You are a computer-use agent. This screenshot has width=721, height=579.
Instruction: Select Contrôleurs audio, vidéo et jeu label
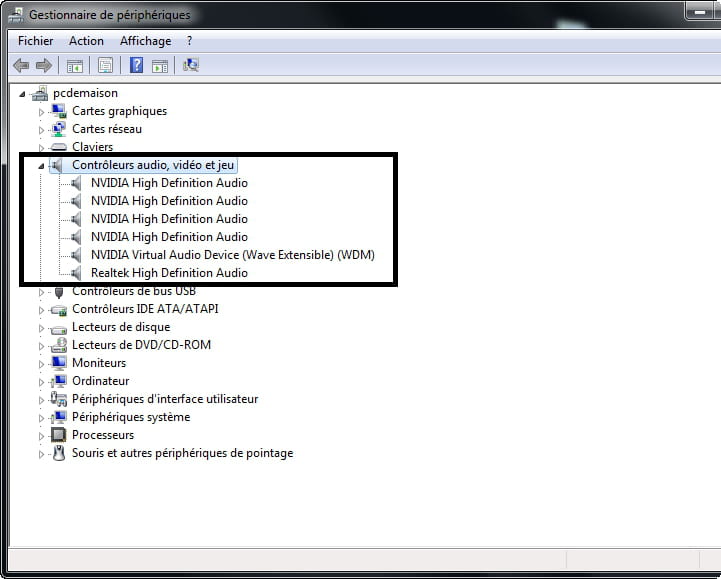pyautogui.click(x=153, y=165)
